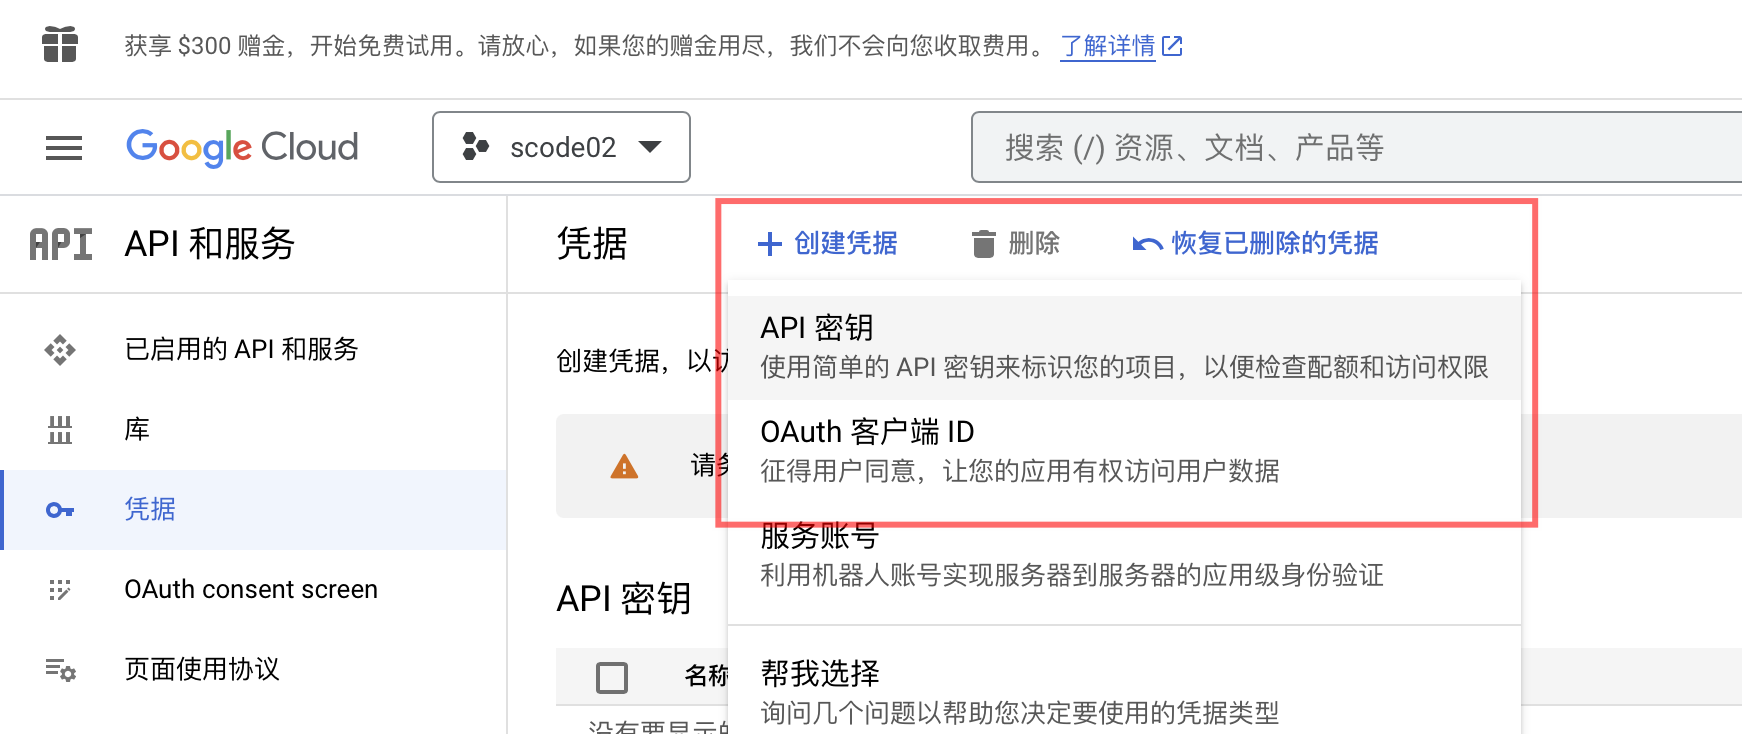The image size is (1742, 734).
Task: Click the undo arrow icon for 恢复已删除的凭据
Action: (x=1147, y=244)
